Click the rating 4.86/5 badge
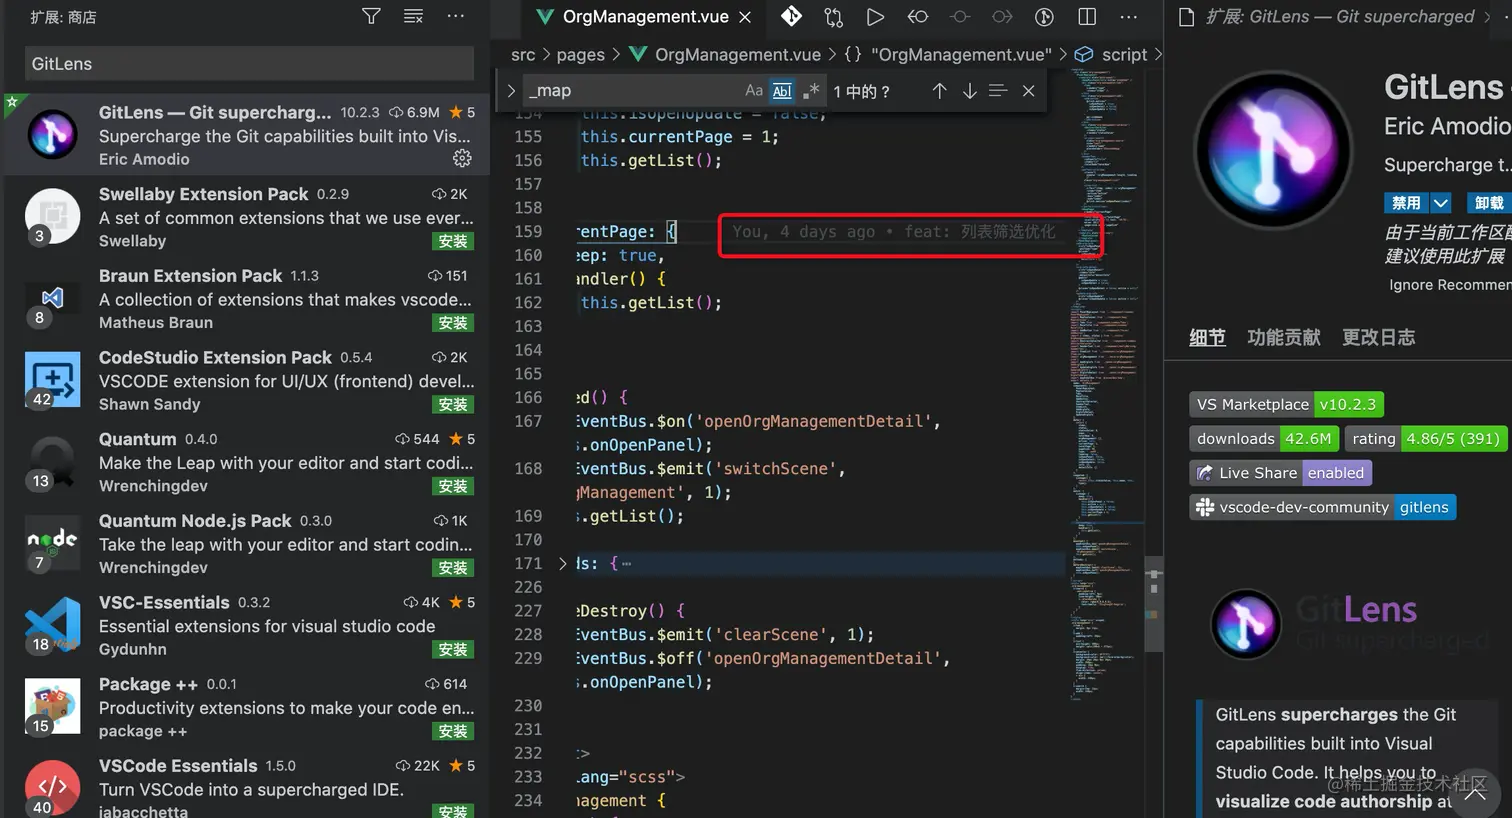The height and width of the screenshot is (818, 1512). pos(1424,439)
